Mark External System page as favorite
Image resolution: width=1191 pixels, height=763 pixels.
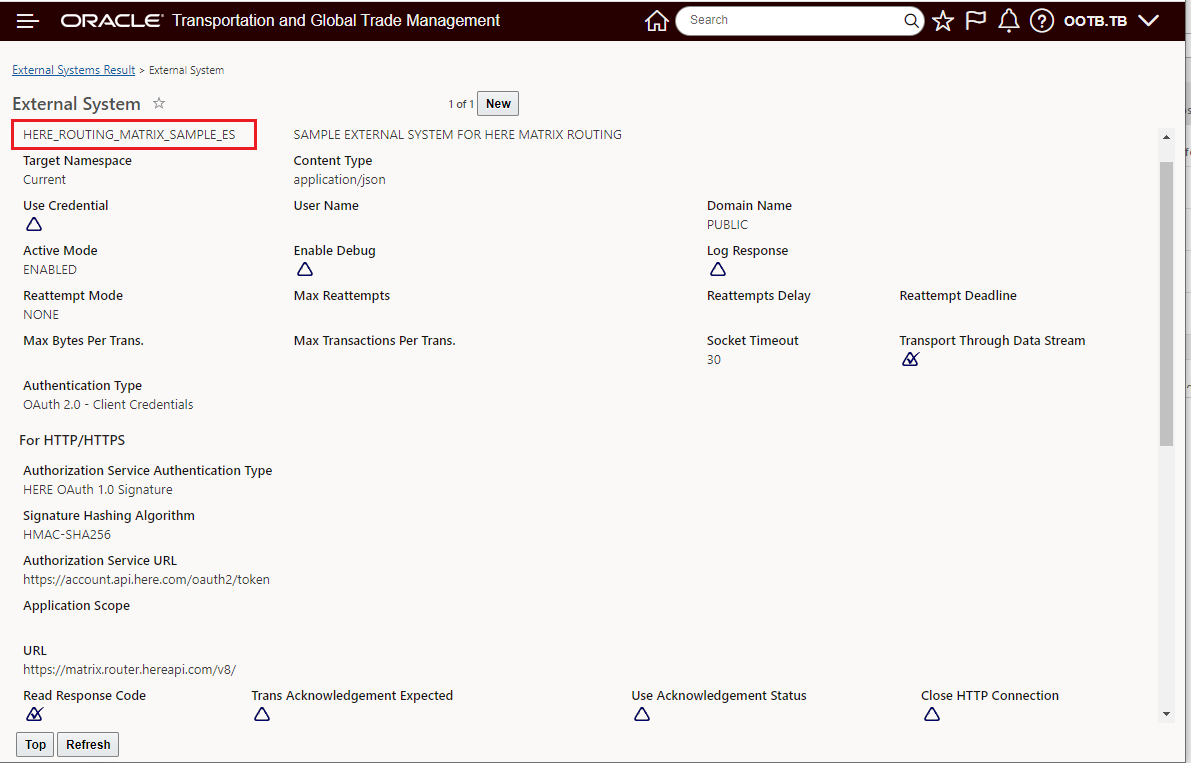pos(159,103)
